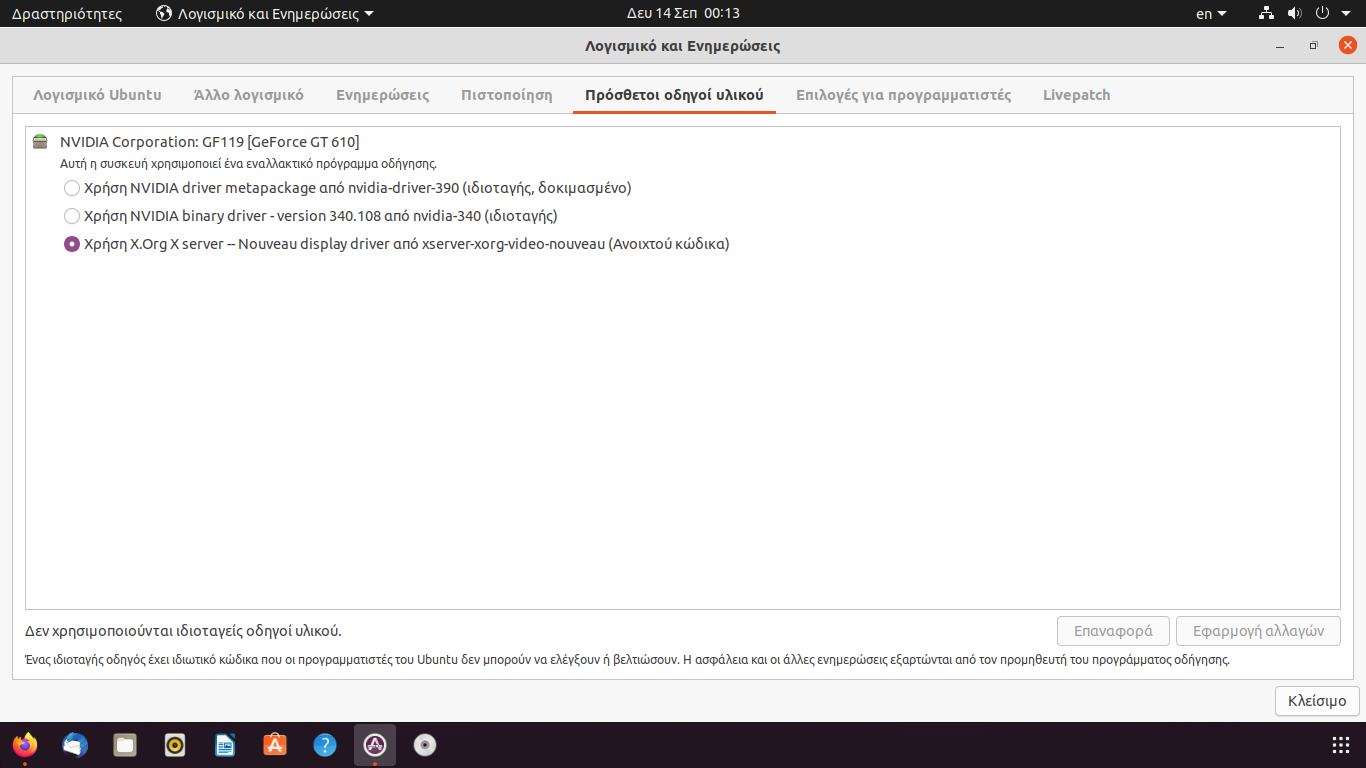Open Rhythmbox music player in dock
Viewport: 1366px width, 768px height.
coord(175,745)
